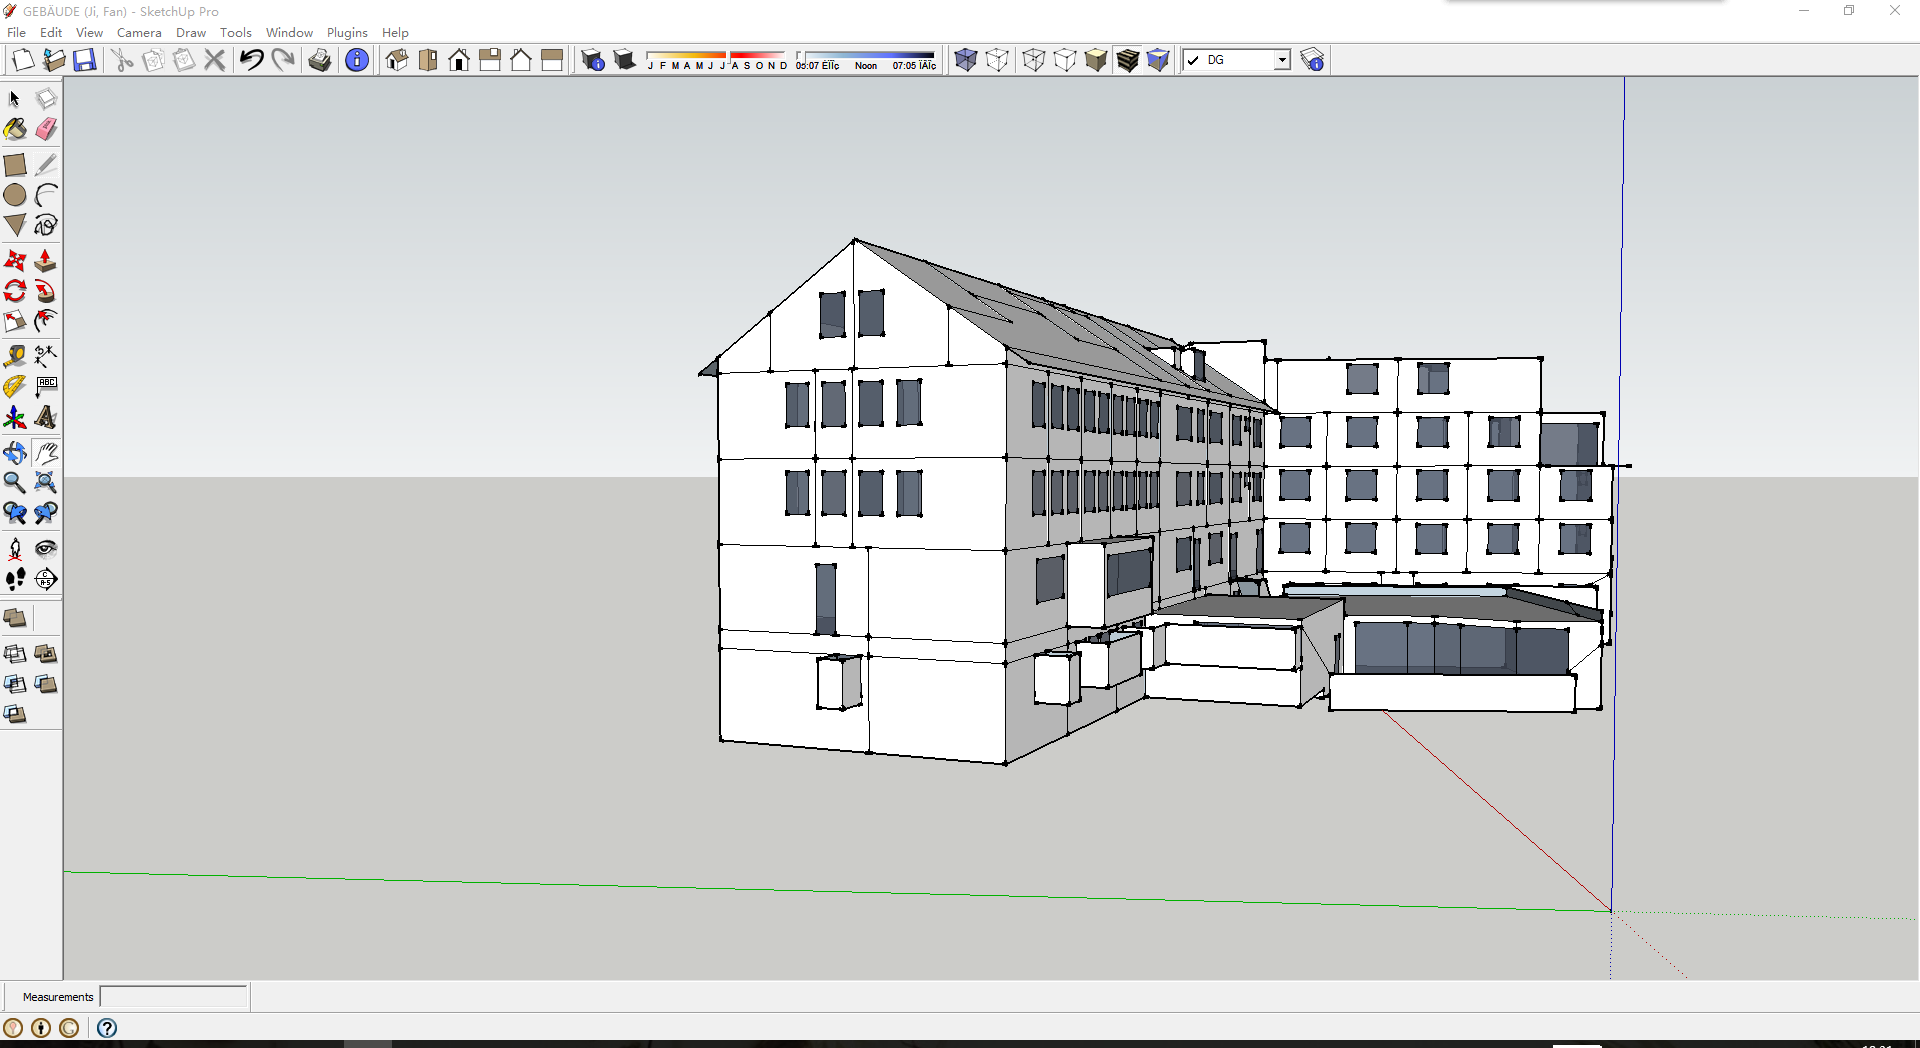Open the DG layer dropdown
The image size is (1920, 1048).
[x=1281, y=60]
